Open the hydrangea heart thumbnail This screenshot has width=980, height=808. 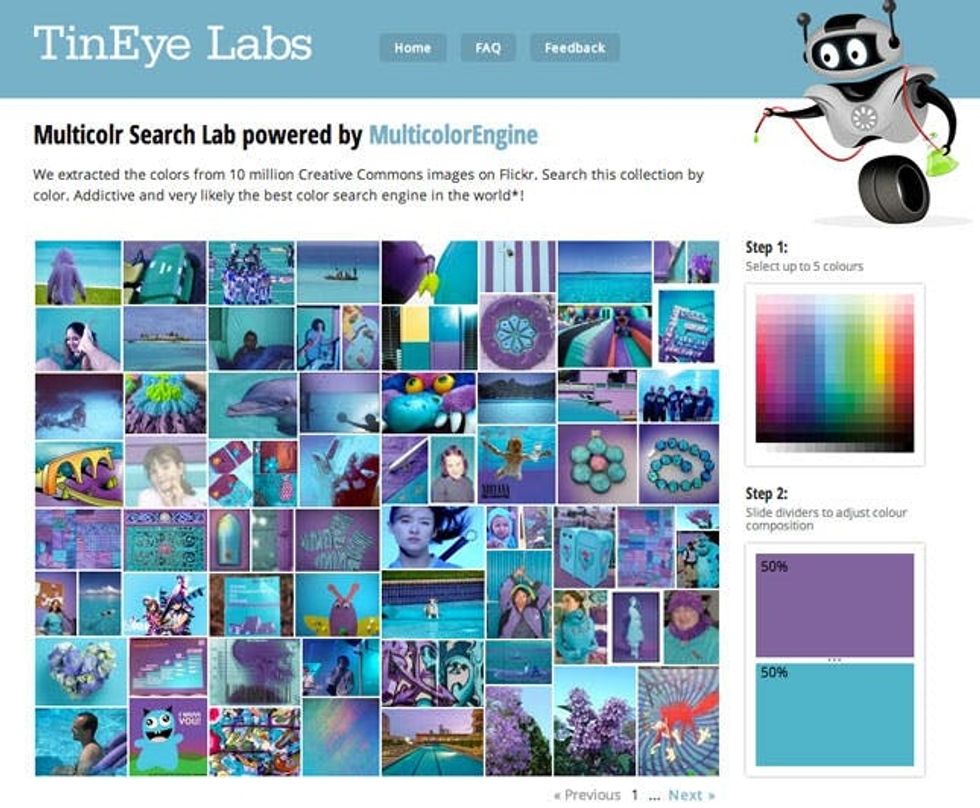click(81, 671)
